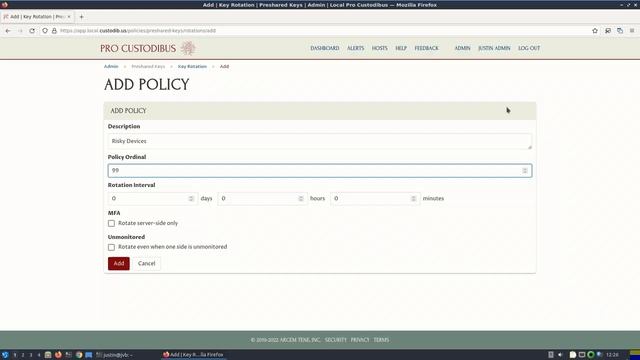Screen dimensions: 640x360
Task: Open the Admin nav item
Action: [462, 48]
